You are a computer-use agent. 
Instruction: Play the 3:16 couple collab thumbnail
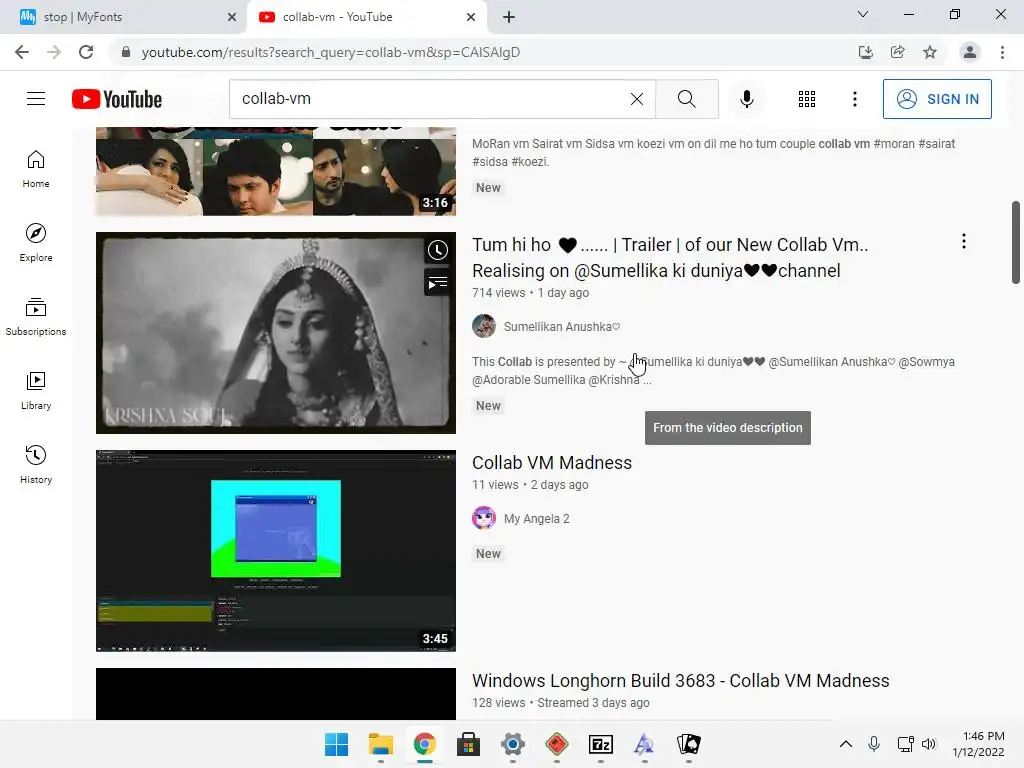pyautogui.click(x=276, y=171)
